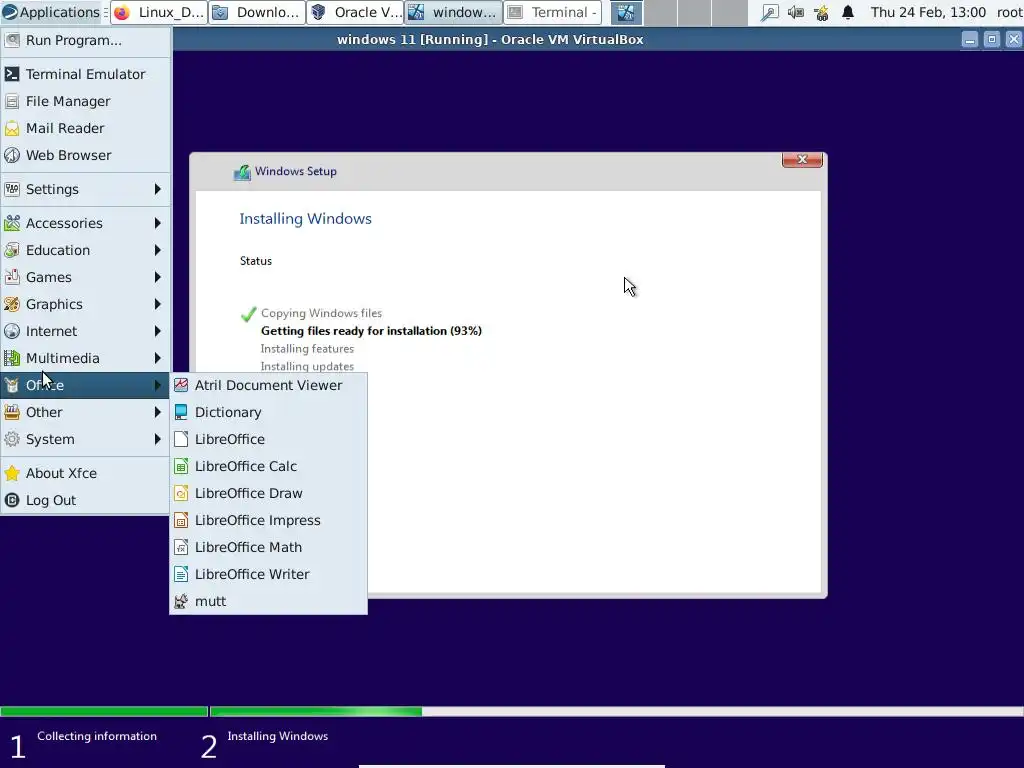Image resolution: width=1024 pixels, height=768 pixels.
Task: Click the Settings category icon
Action: pyautogui.click(x=12, y=189)
